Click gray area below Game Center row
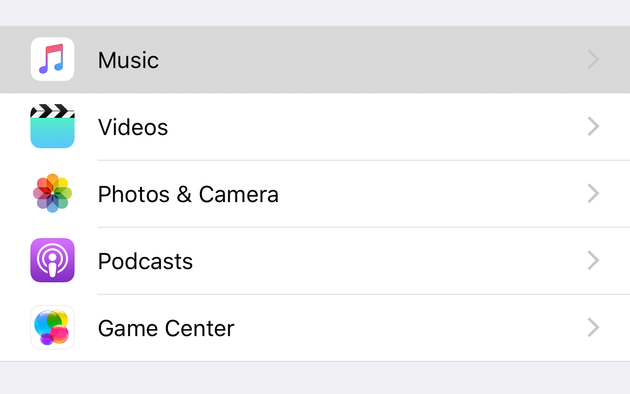630x394 pixels. point(315,378)
